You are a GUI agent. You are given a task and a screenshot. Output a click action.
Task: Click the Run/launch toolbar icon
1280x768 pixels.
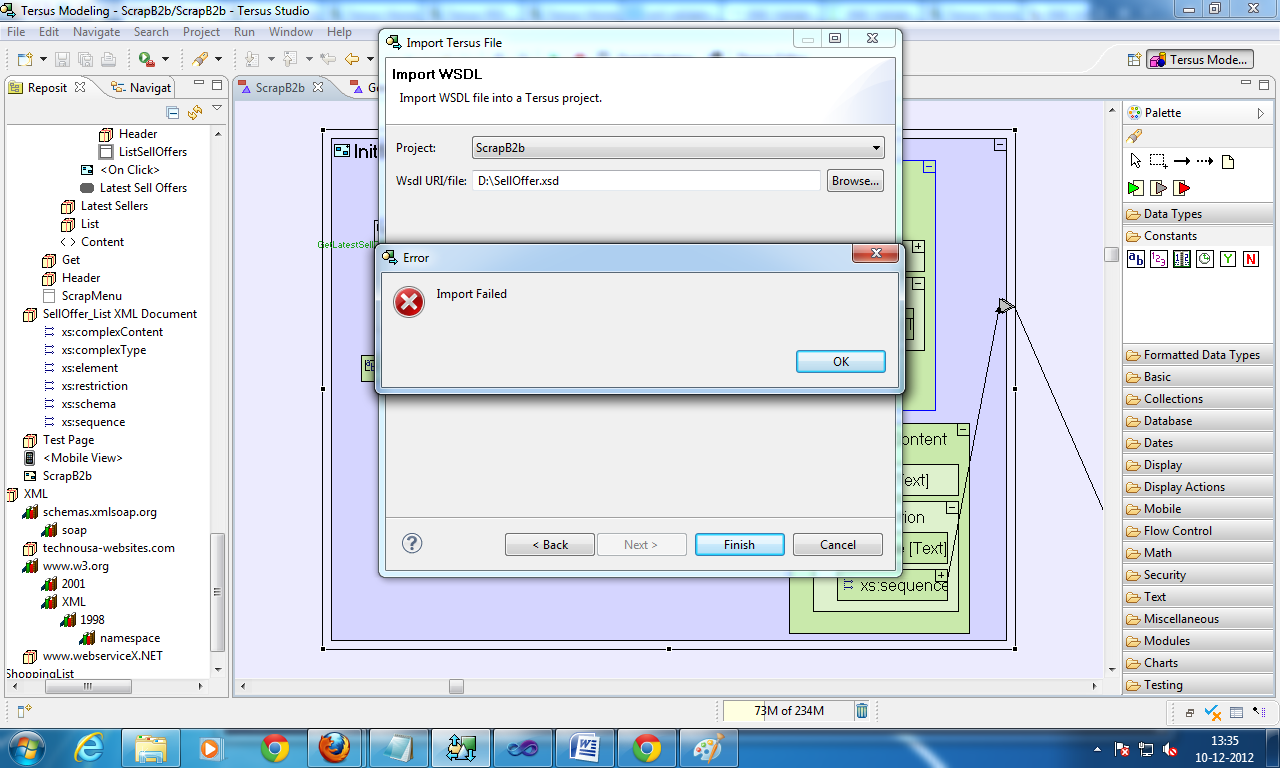pyautogui.click(x=147, y=59)
